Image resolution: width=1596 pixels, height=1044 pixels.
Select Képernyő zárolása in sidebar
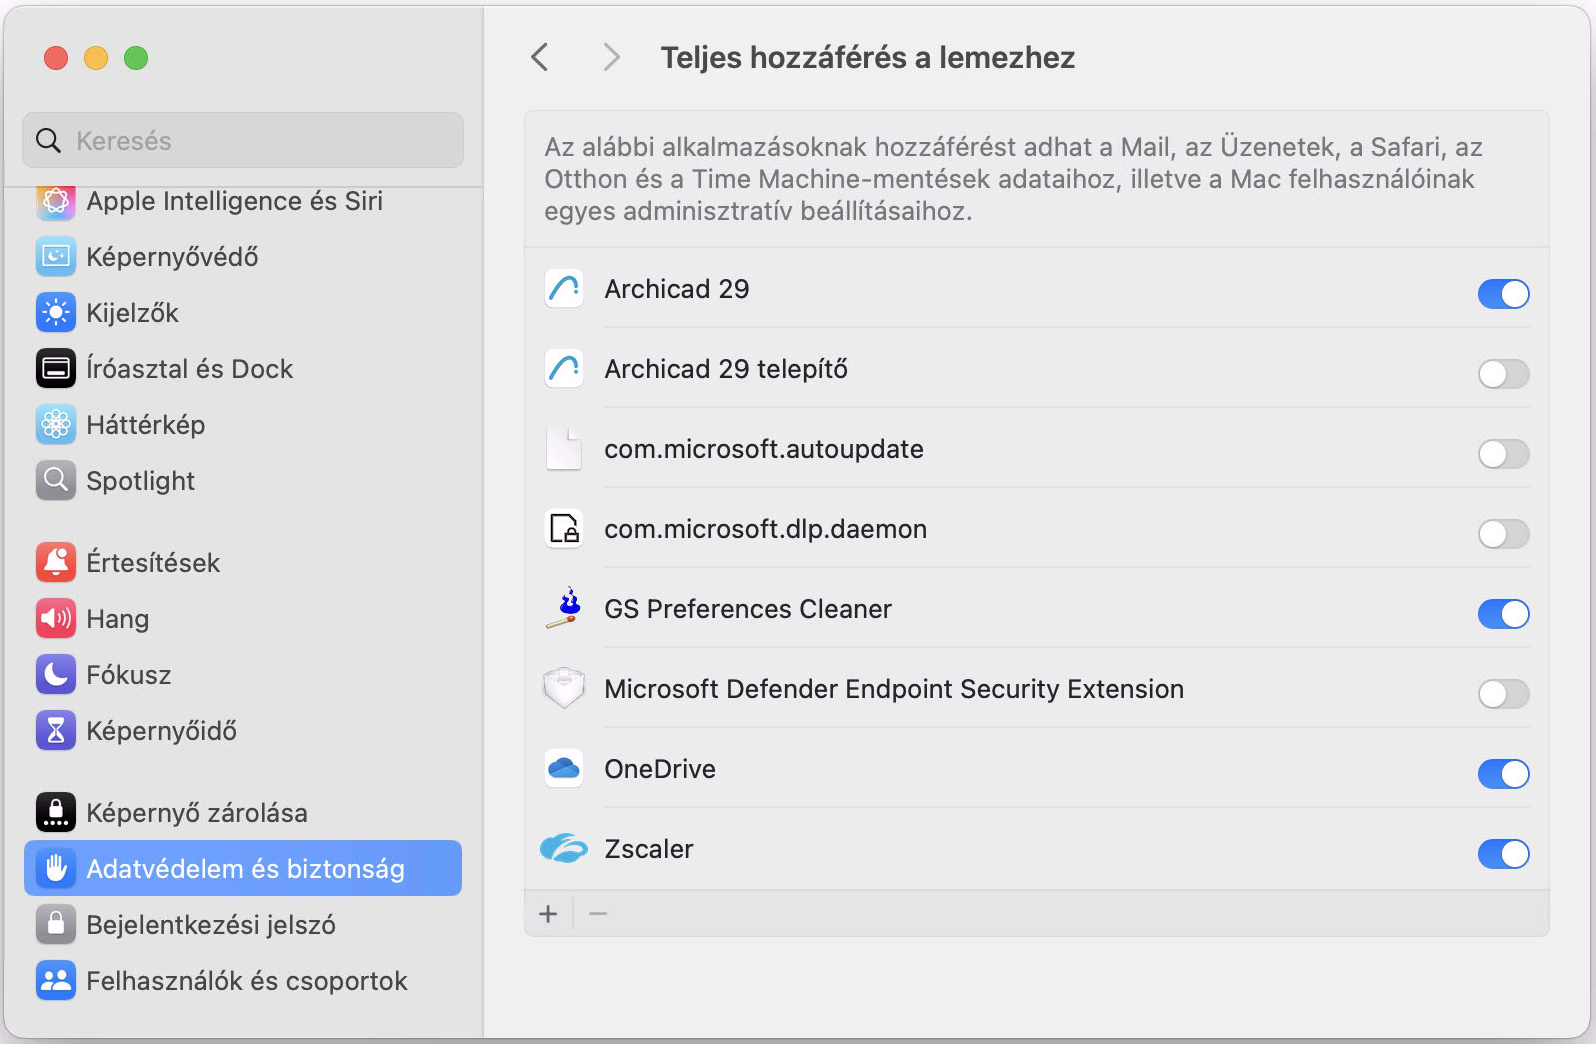(x=243, y=813)
